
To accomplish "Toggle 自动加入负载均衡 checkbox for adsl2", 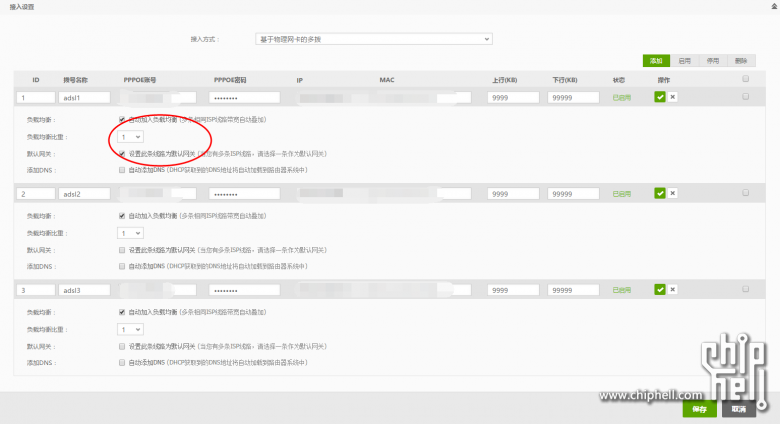I will [122, 216].
